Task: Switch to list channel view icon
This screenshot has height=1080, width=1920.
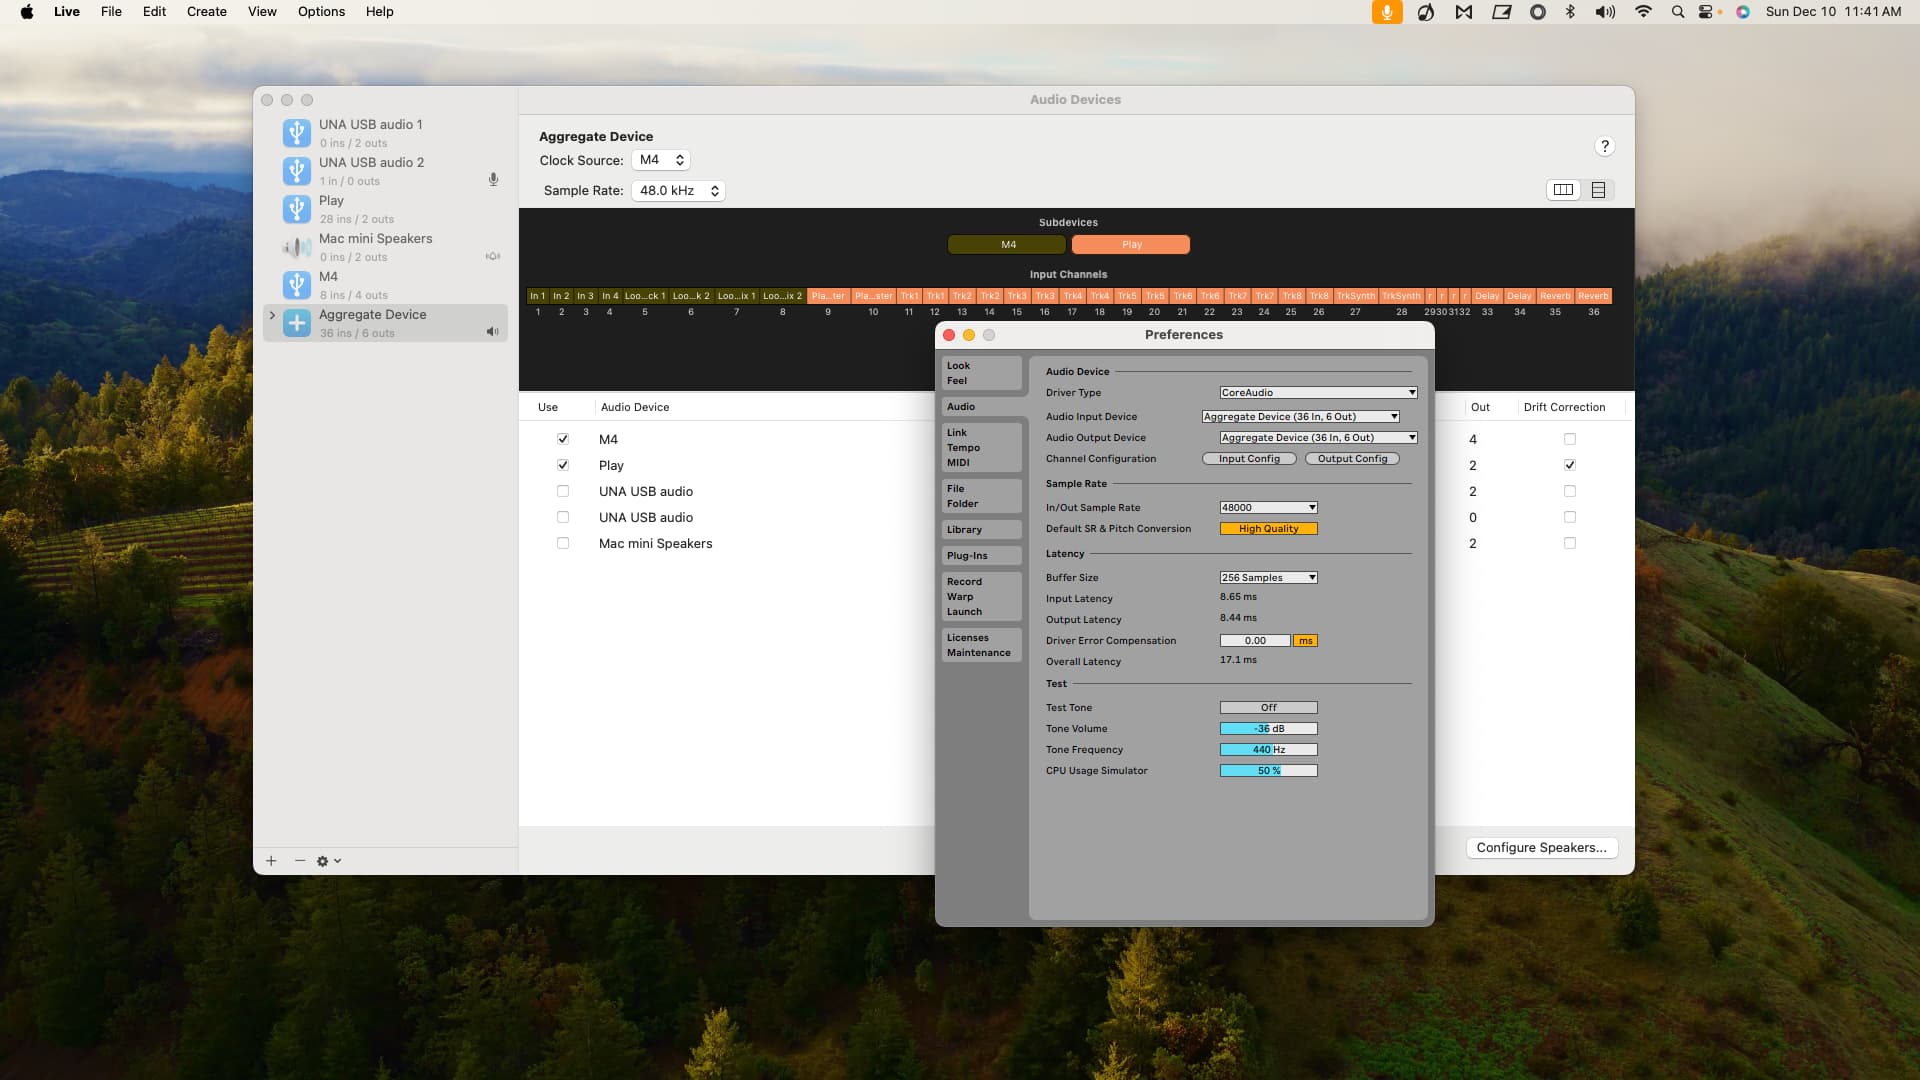Action: (1598, 190)
